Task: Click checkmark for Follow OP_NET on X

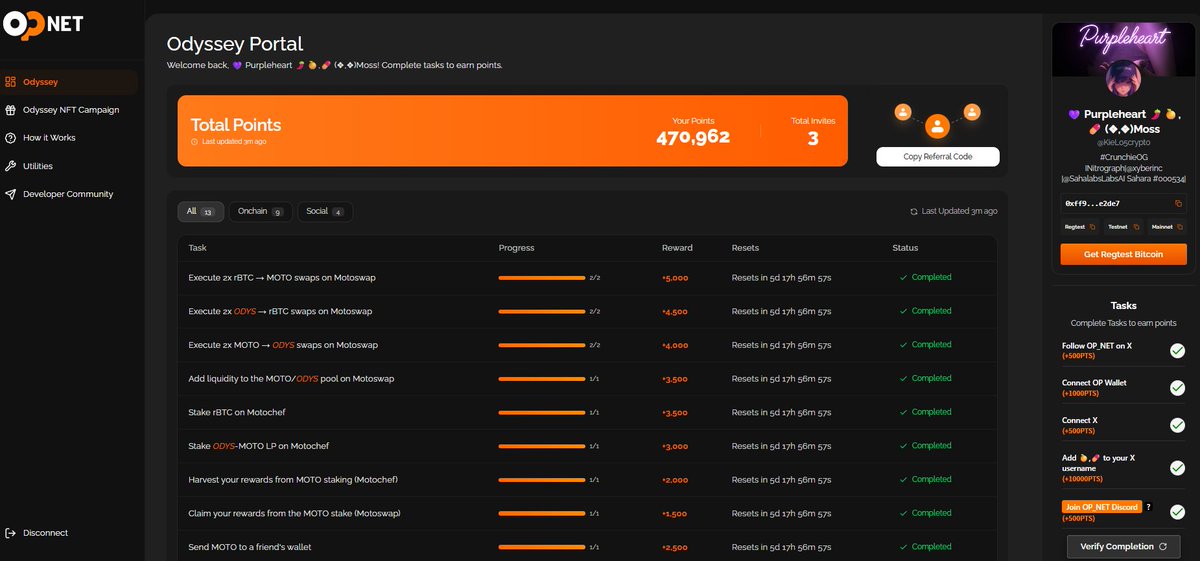Action: (1177, 351)
